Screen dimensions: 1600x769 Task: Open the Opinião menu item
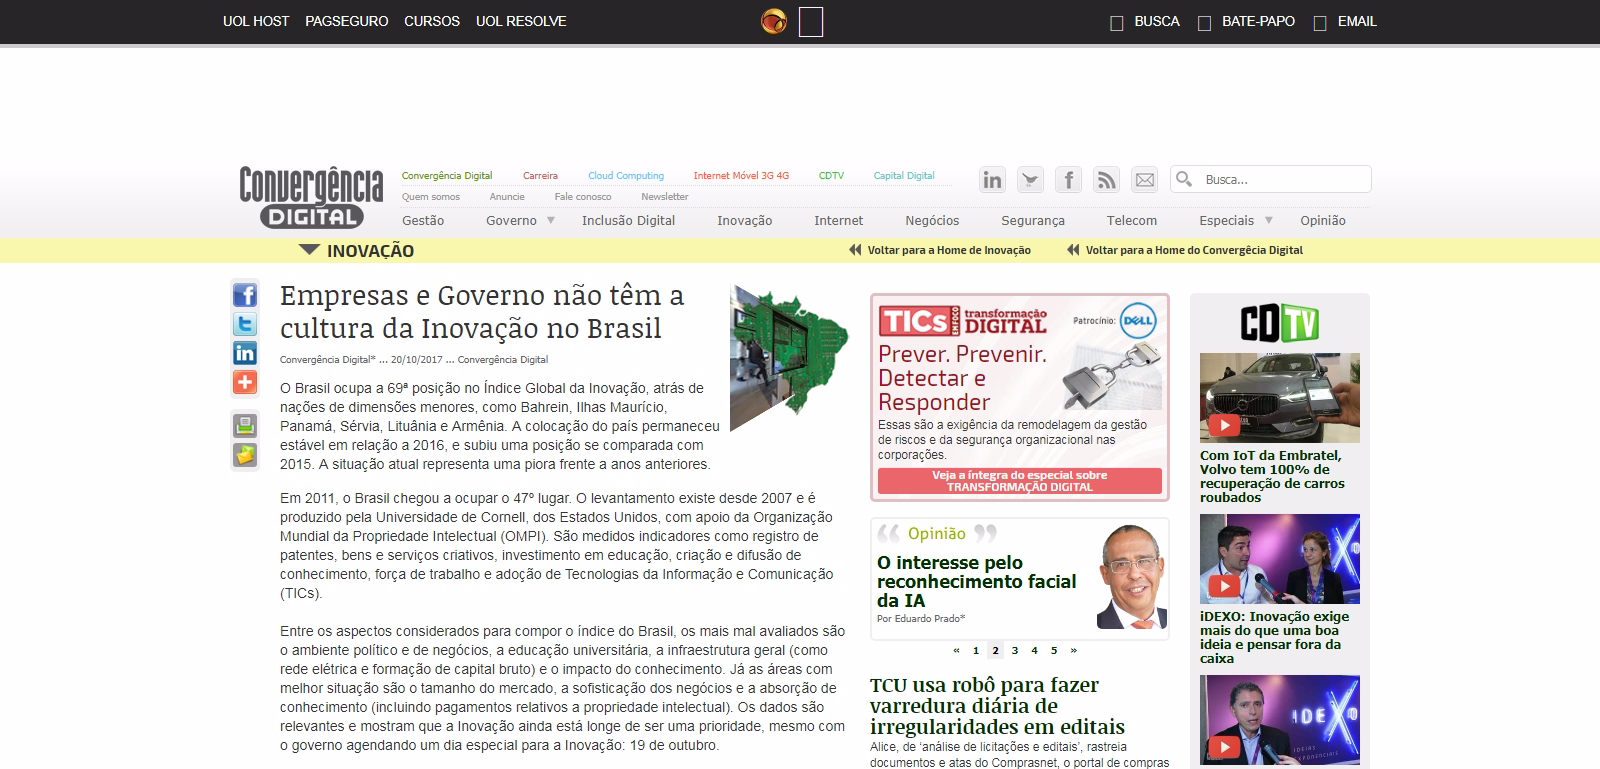1323,220
